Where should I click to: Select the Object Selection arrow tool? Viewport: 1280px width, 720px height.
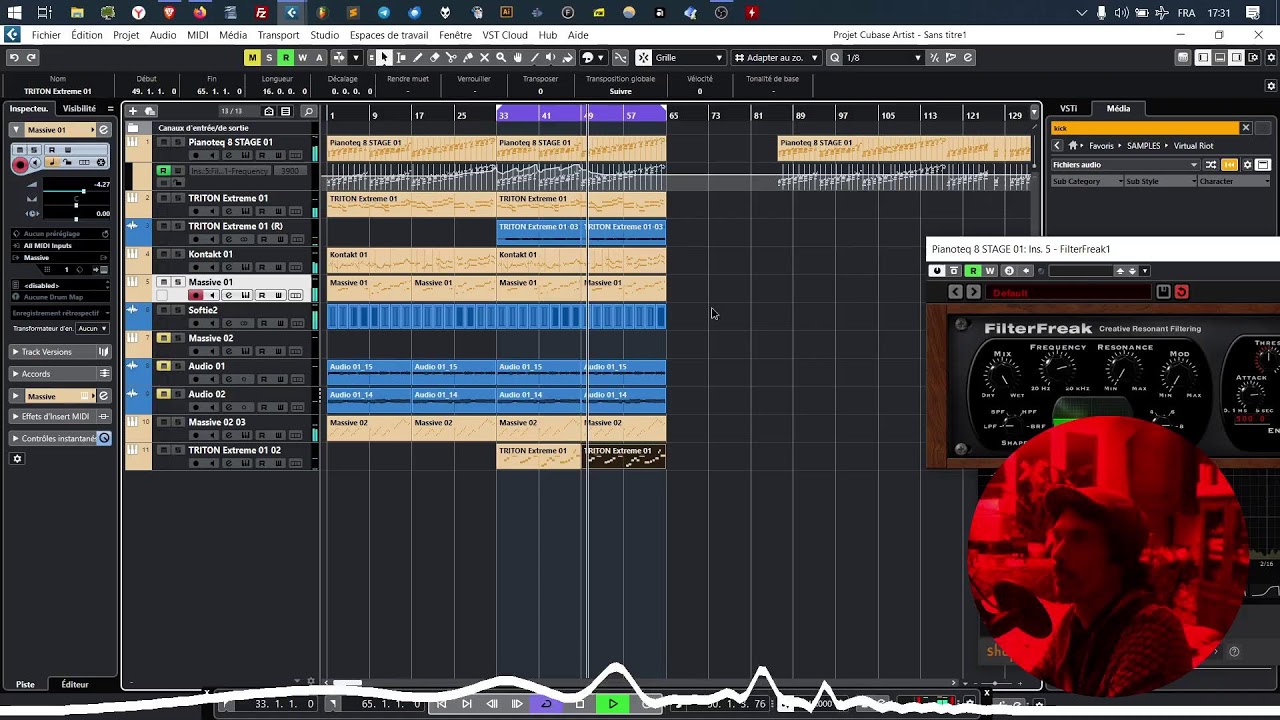pyautogui.click(x=385, y=57)
